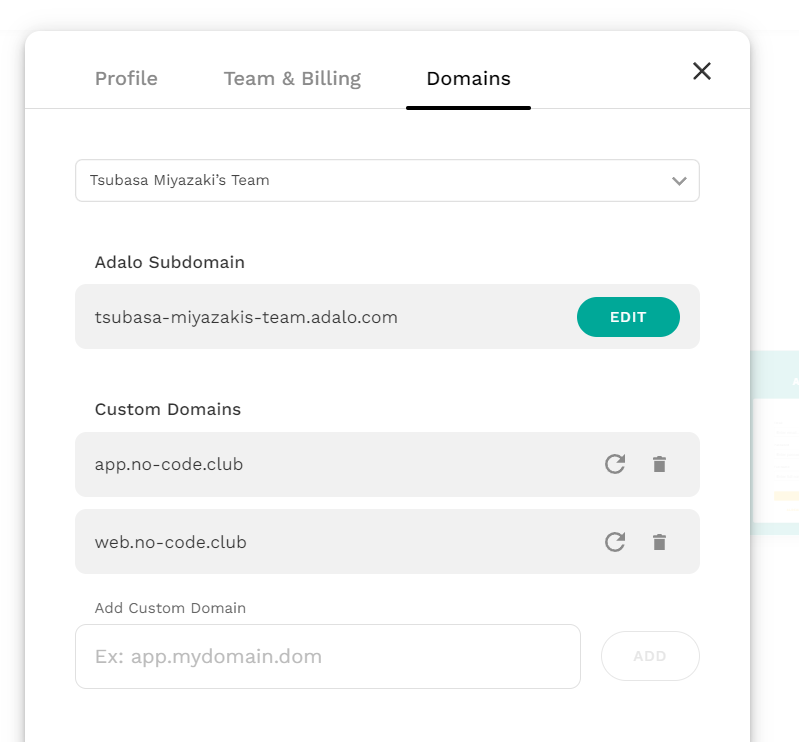Open the Team & Billing tab
This screenshot has height=742, width=799.
(292, 78)
